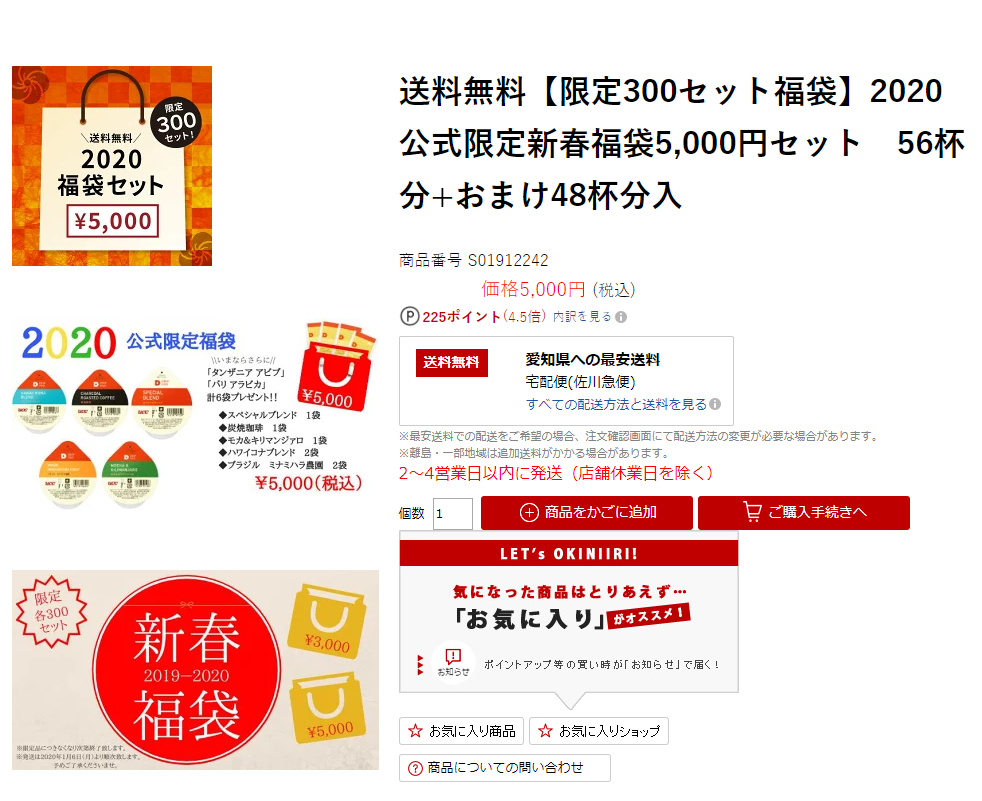Viewport: 982px width, 801px height.
Task: Select the 新春福袋 2019-2020 banner image
Action: (195, 669)
